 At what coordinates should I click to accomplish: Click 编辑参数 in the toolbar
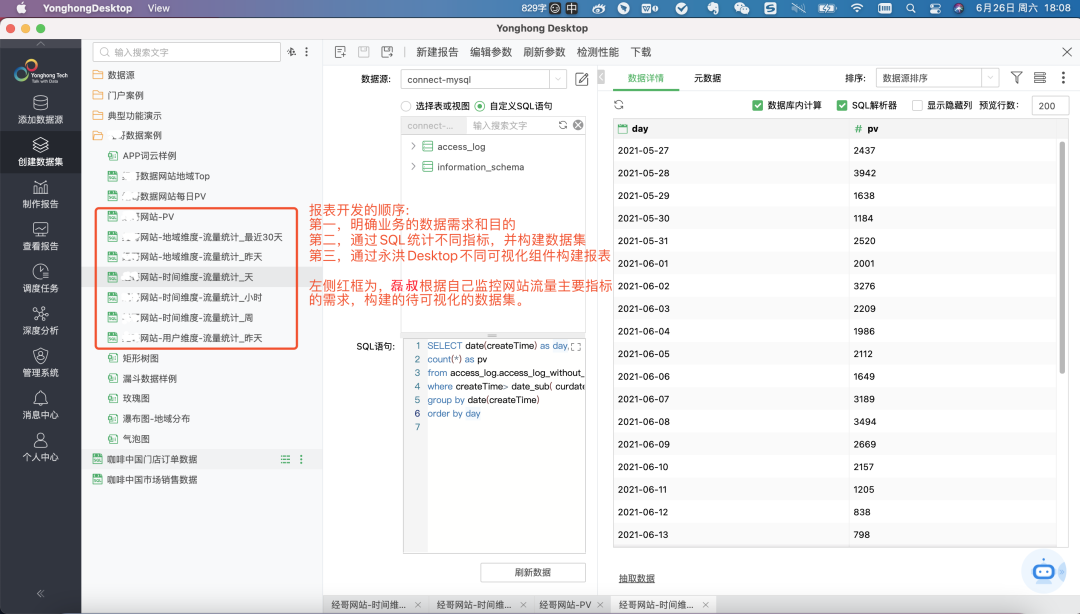pos(491,52)
